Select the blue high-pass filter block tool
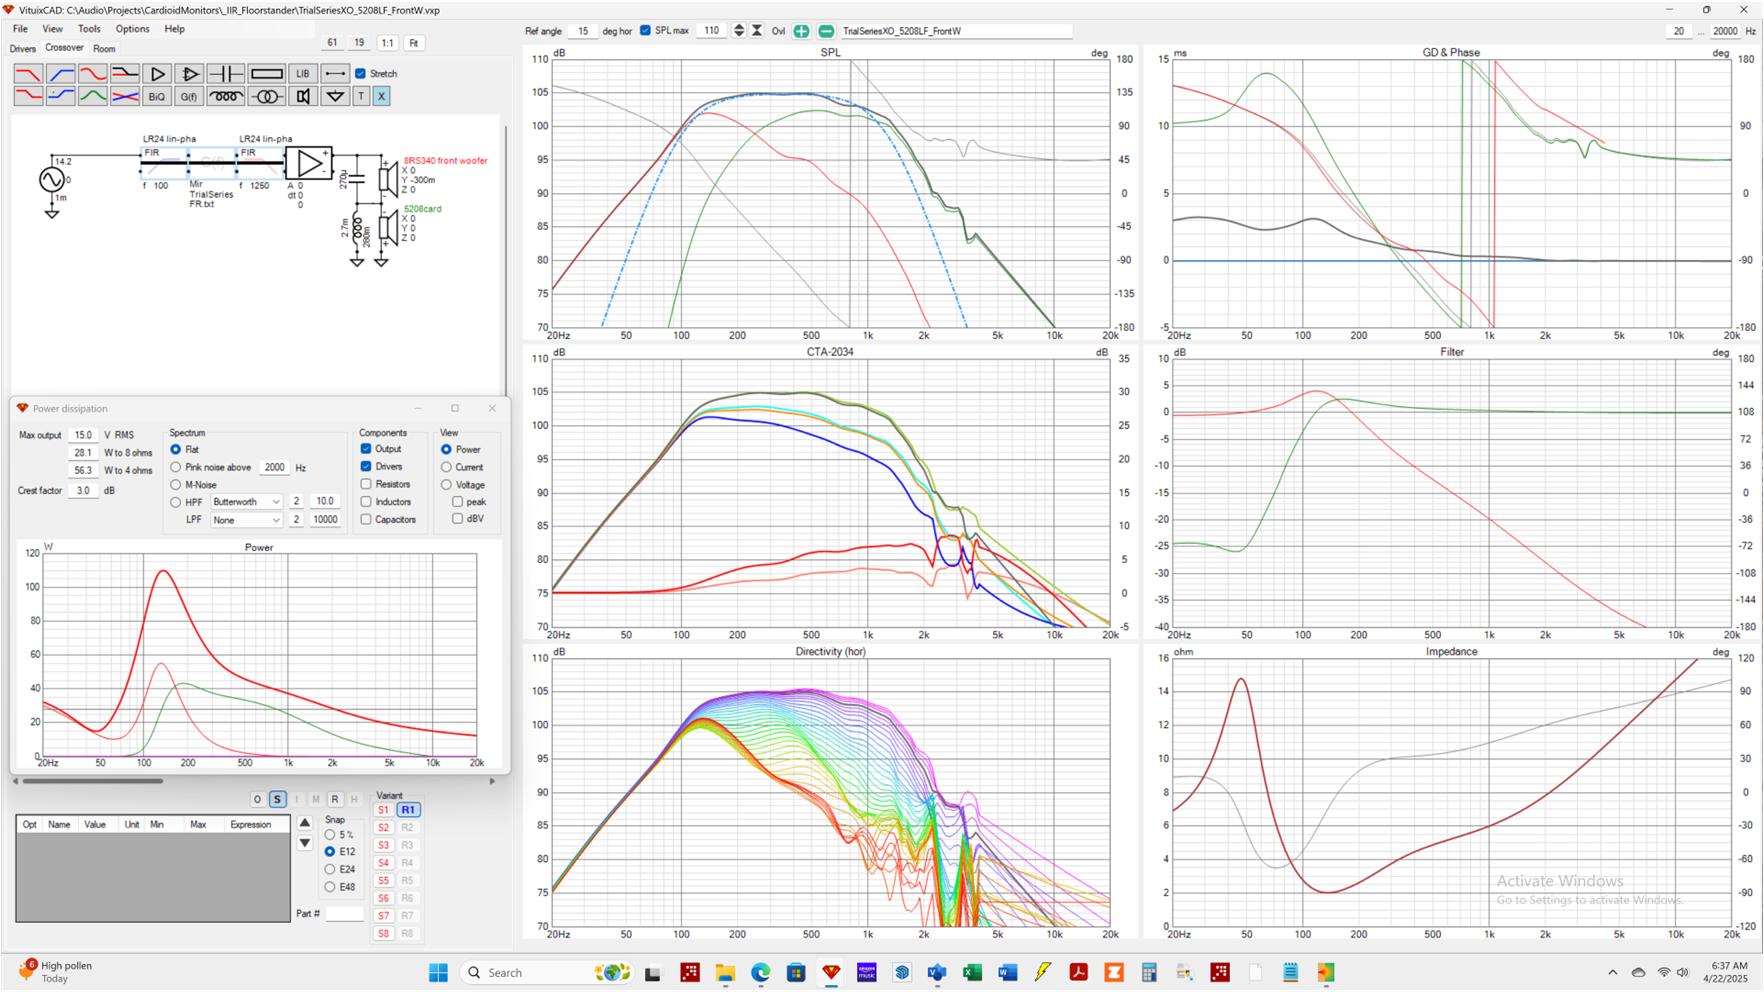This screenshot has width=1764, height=992. coord(60,74)
